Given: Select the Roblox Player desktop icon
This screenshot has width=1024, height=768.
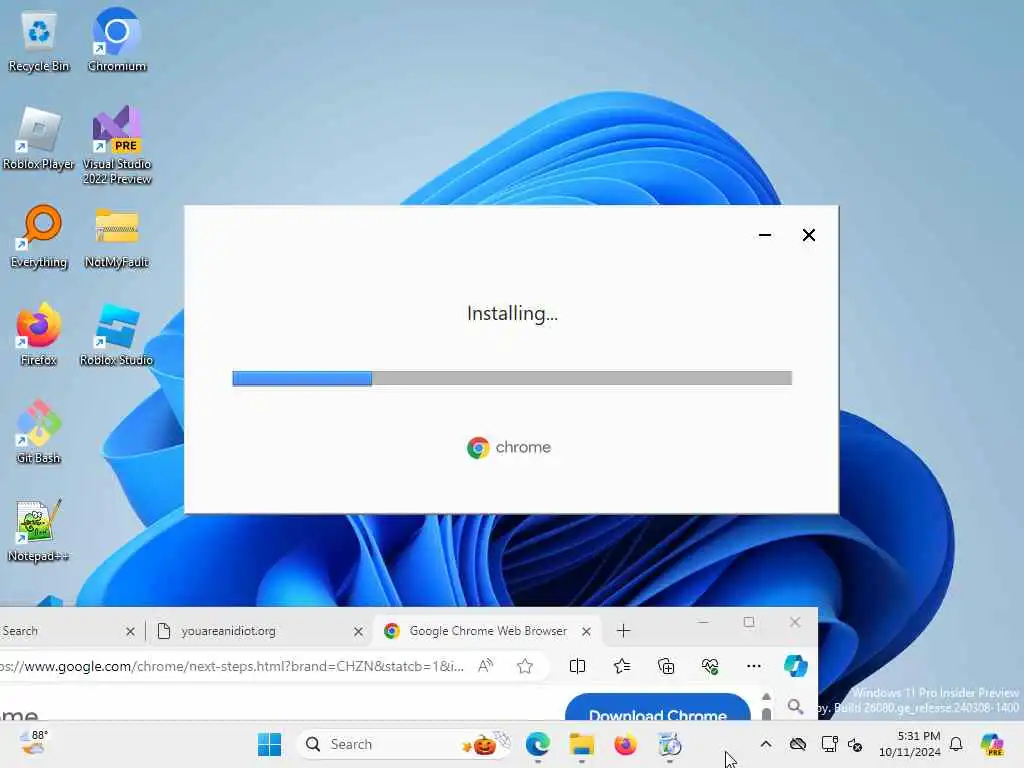Looking at the screenshot, I should pos(39,138).
